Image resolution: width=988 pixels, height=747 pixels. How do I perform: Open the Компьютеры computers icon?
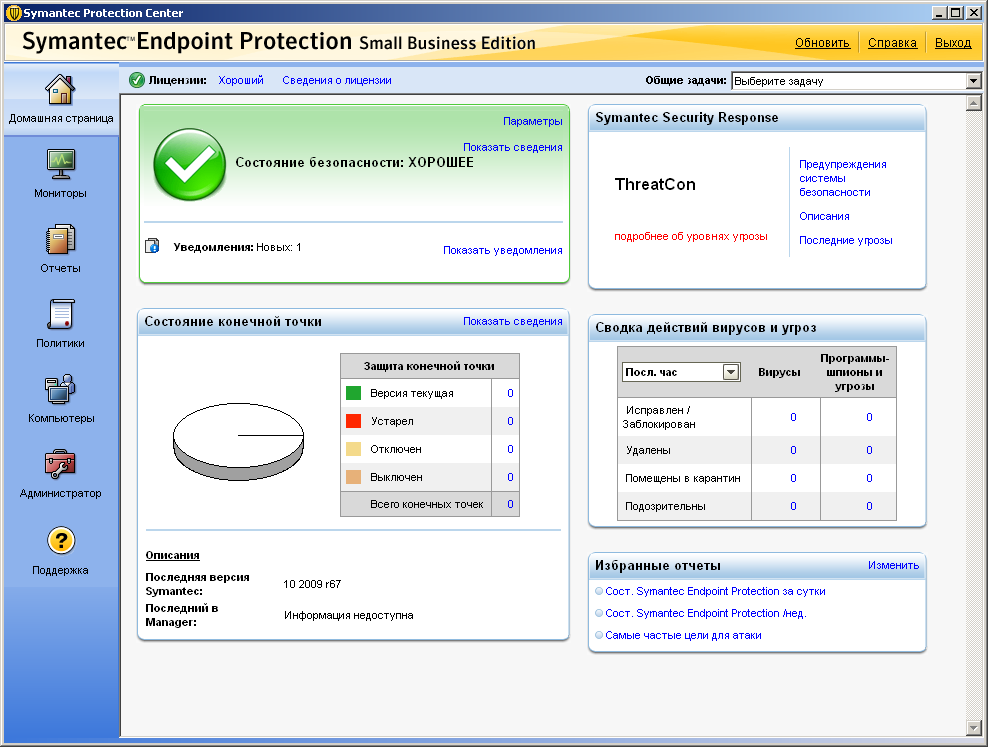coord(60,389)
